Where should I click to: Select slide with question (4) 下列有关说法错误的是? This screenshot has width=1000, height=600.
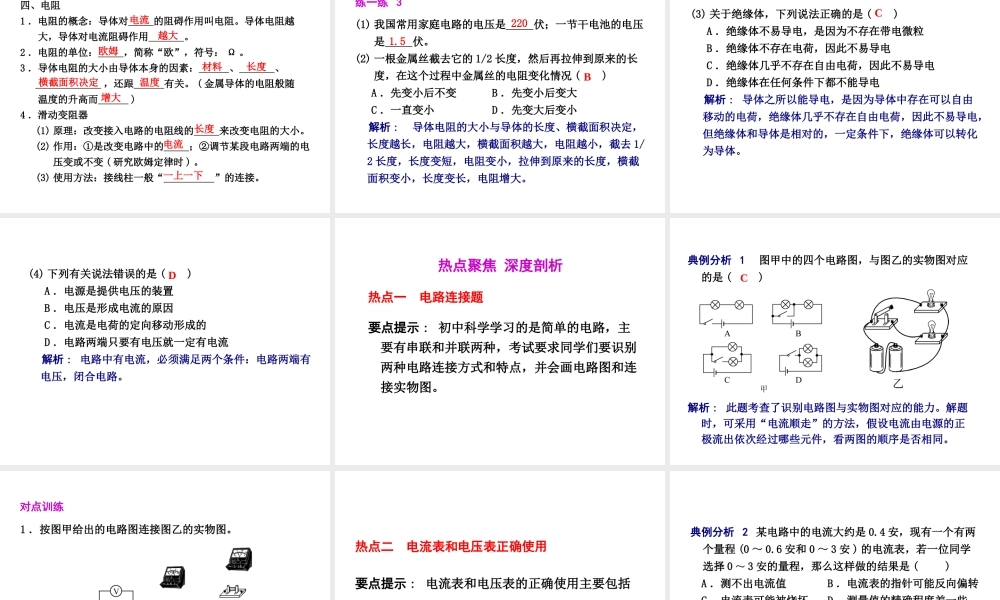click(165, 342)
